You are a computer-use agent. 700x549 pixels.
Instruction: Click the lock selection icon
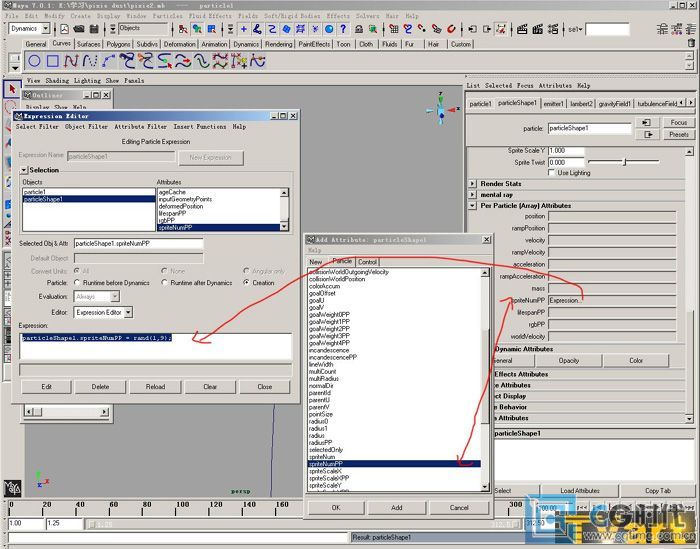(358, 29)
